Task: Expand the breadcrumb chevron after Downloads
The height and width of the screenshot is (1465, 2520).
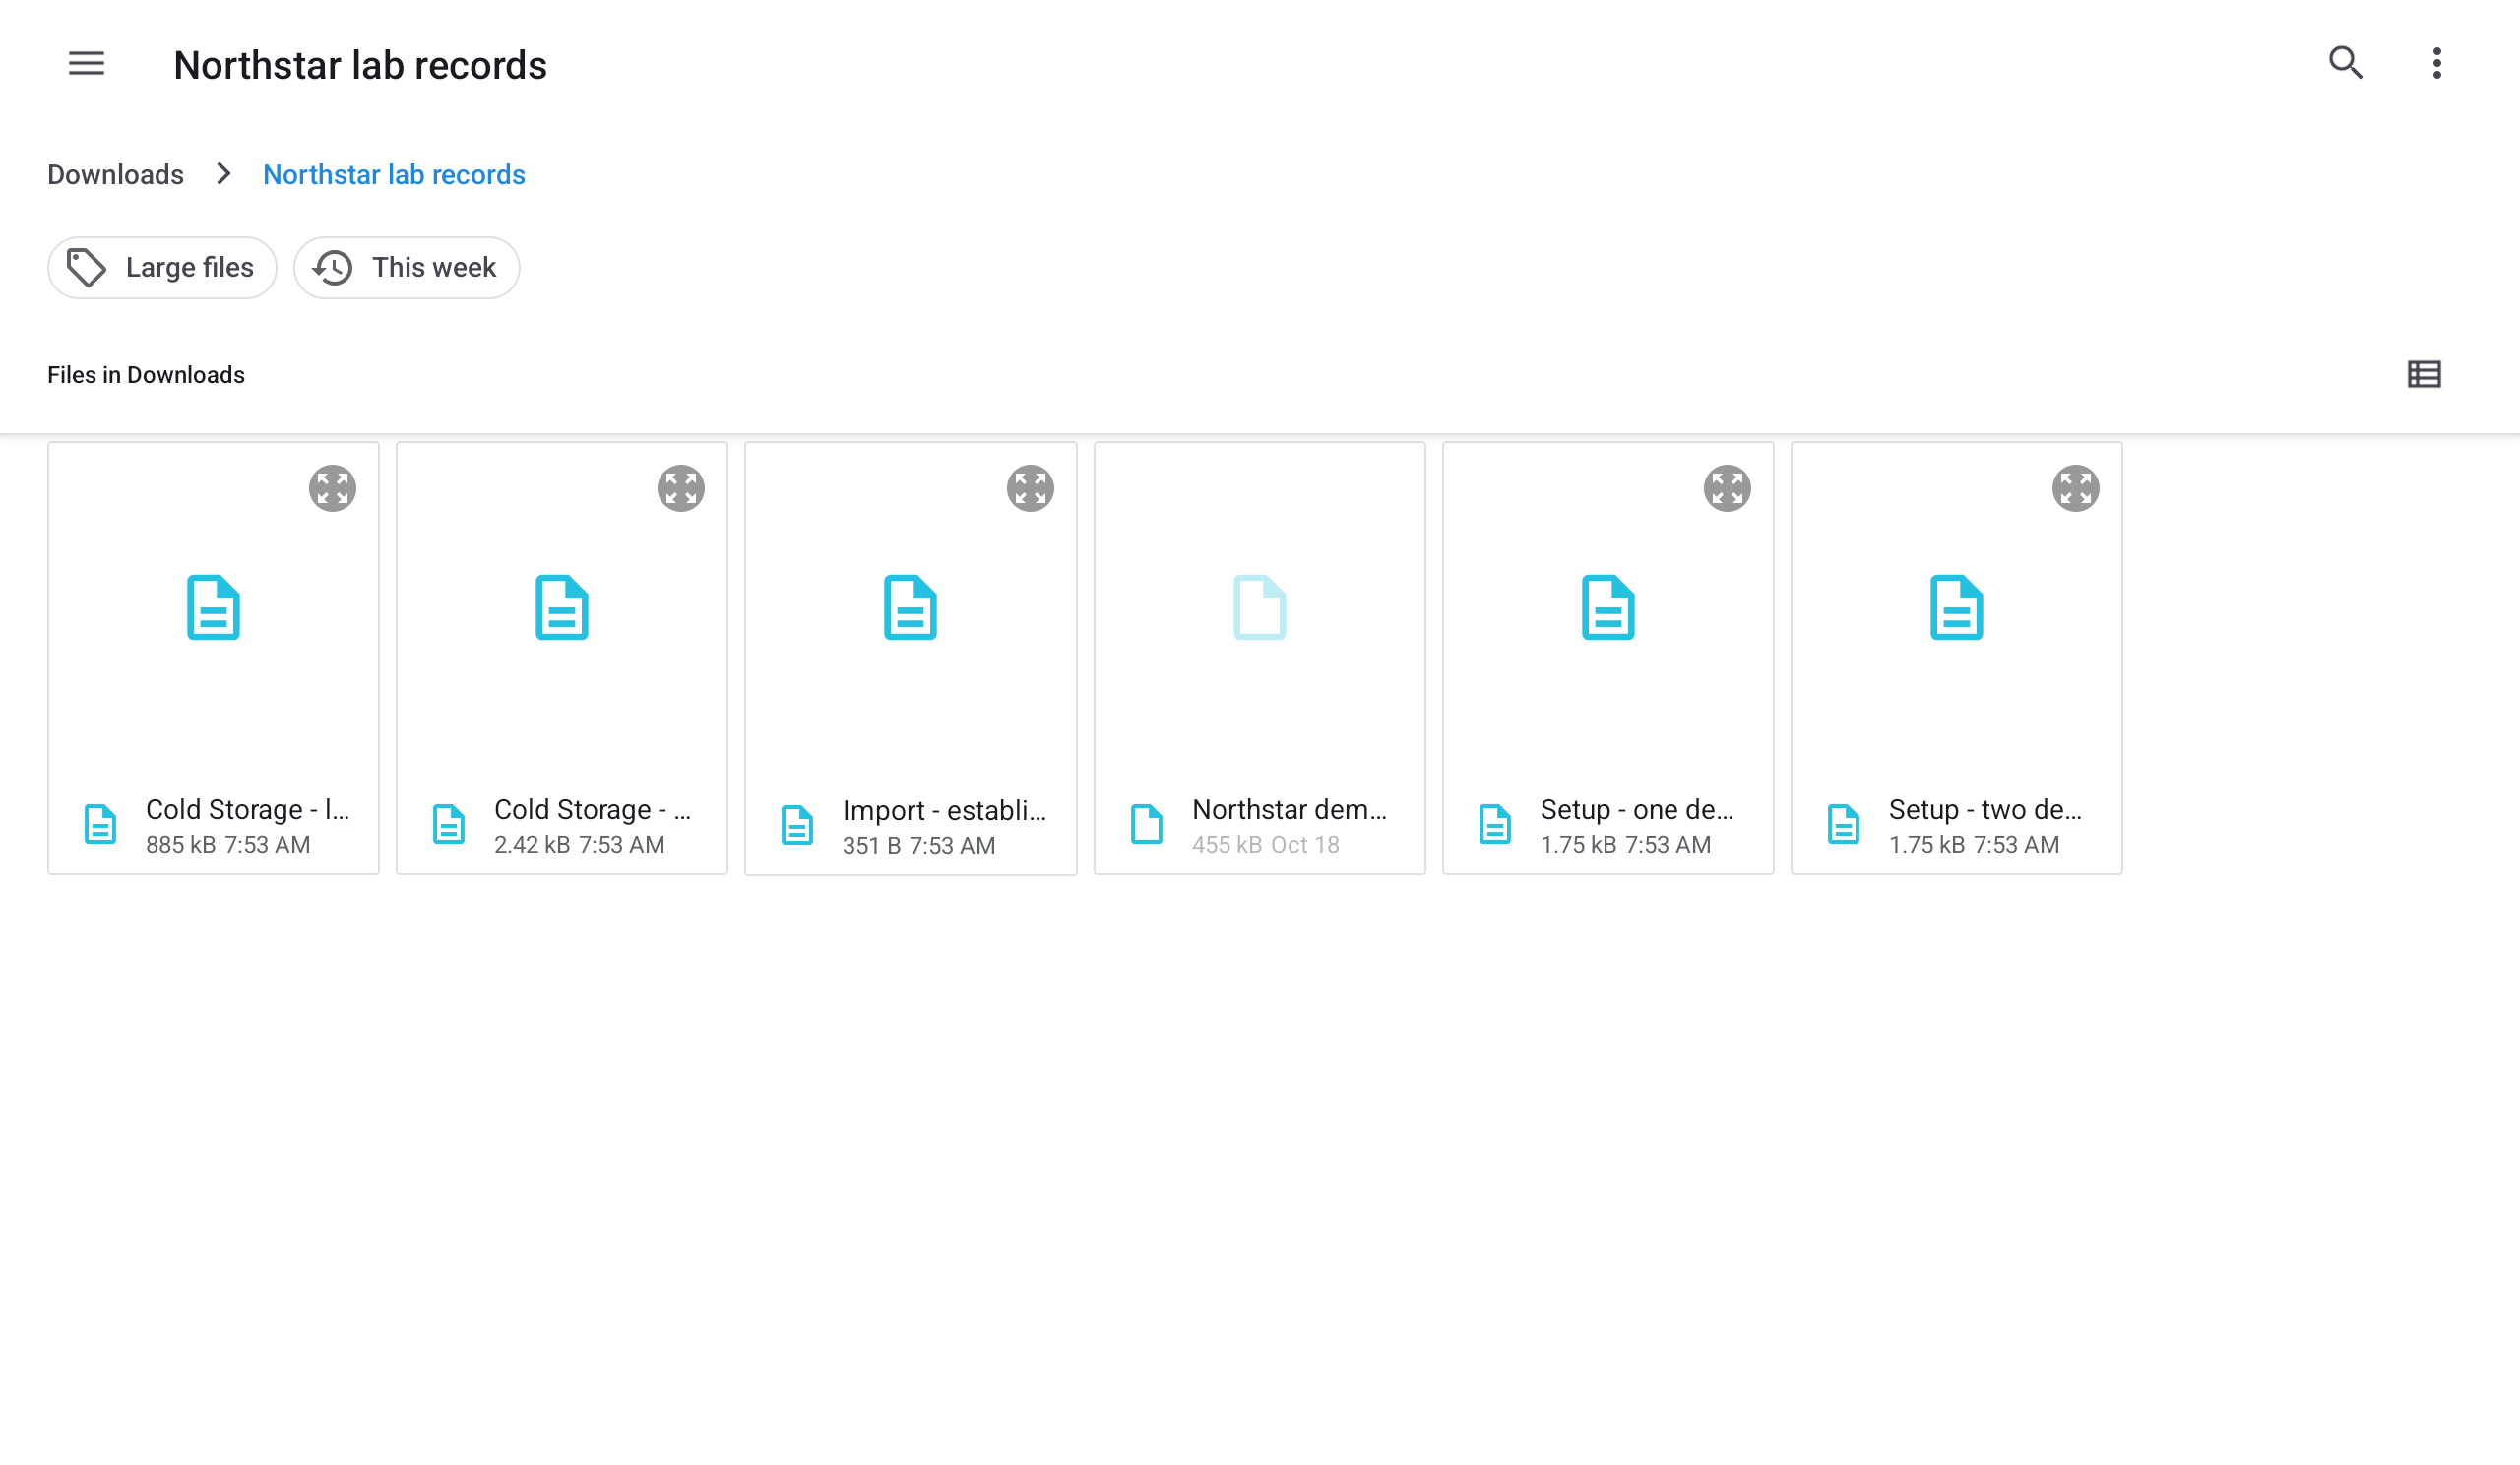Action: [224, 174]
